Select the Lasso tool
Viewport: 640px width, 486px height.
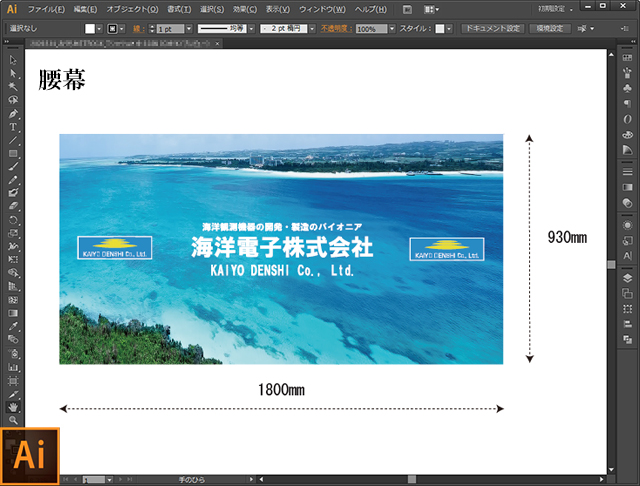(13, 100)
